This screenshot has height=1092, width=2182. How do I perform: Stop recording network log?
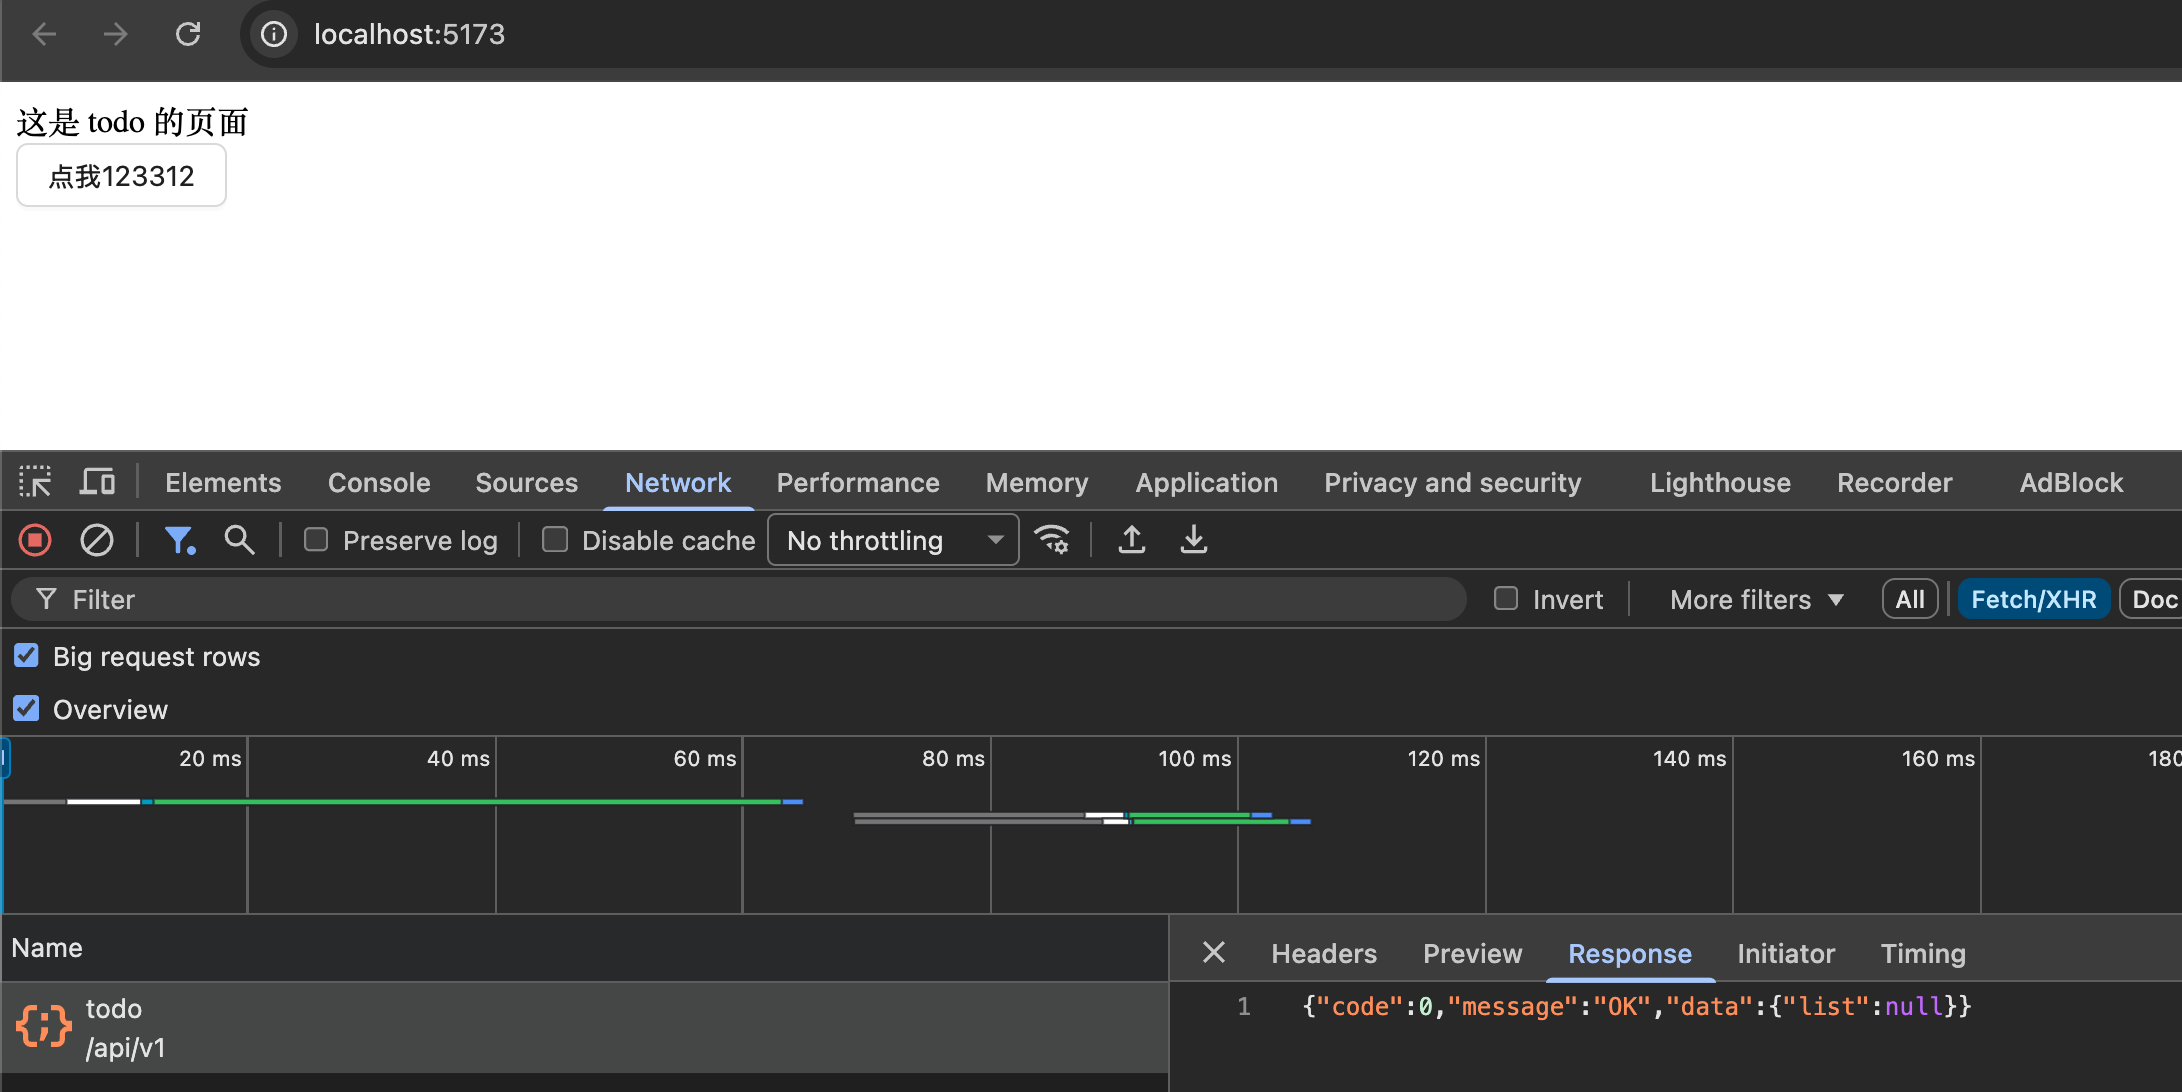[35, 540]
